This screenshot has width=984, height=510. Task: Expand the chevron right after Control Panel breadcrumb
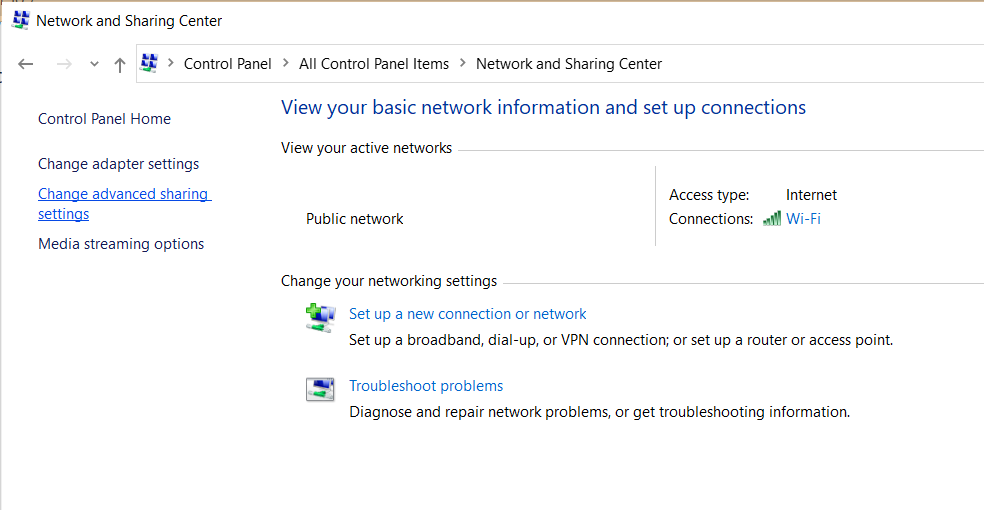(x=285, y=64)
